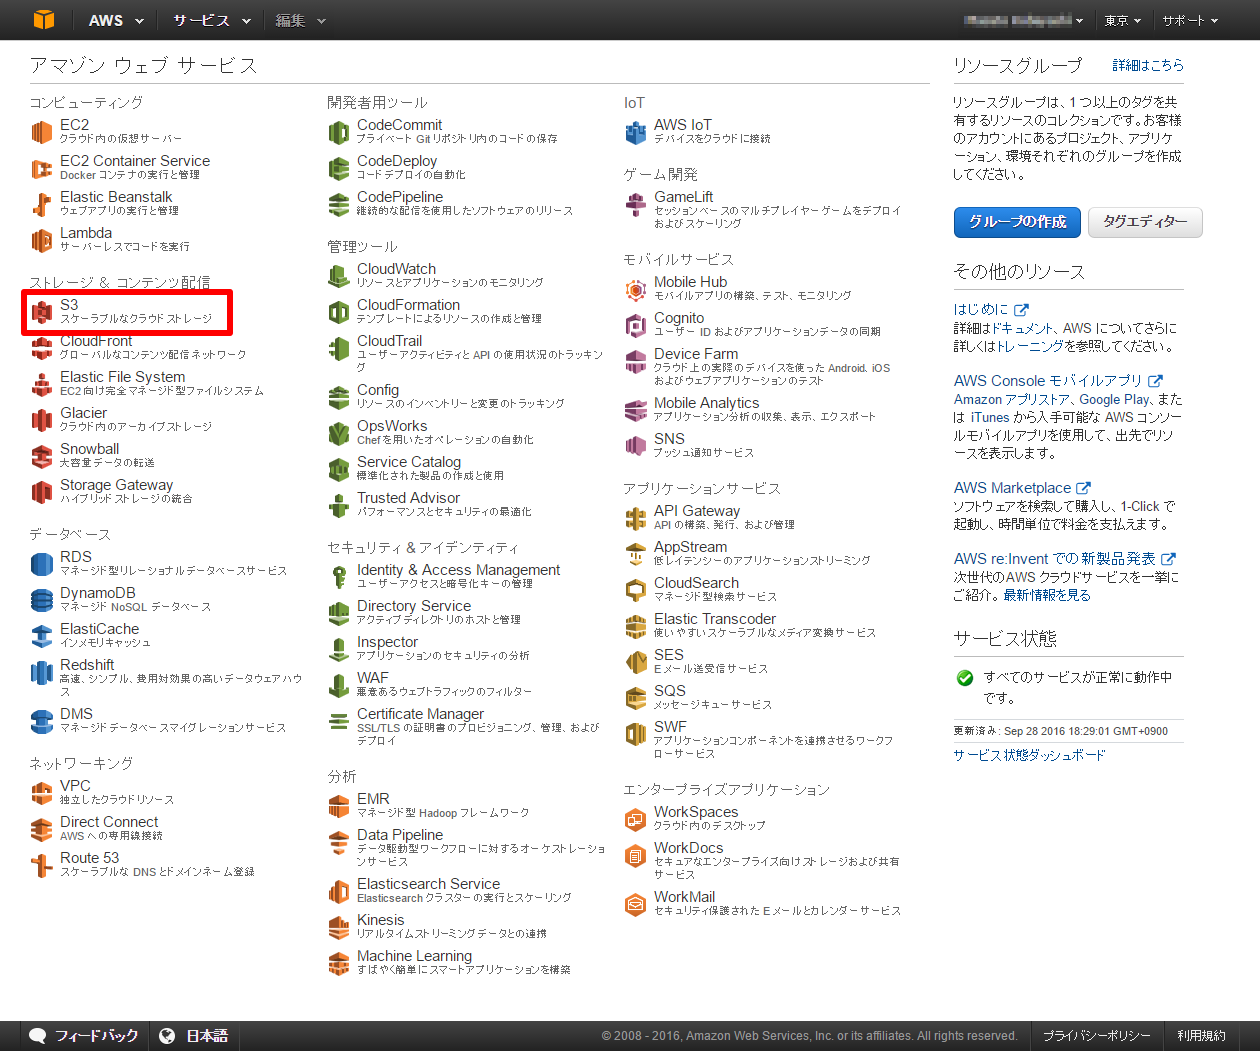Image resolution: width=1260 pixels, height=1051 pixels.
Task: Open the サービス dropdown menu
Action: [x=211, y=20]
